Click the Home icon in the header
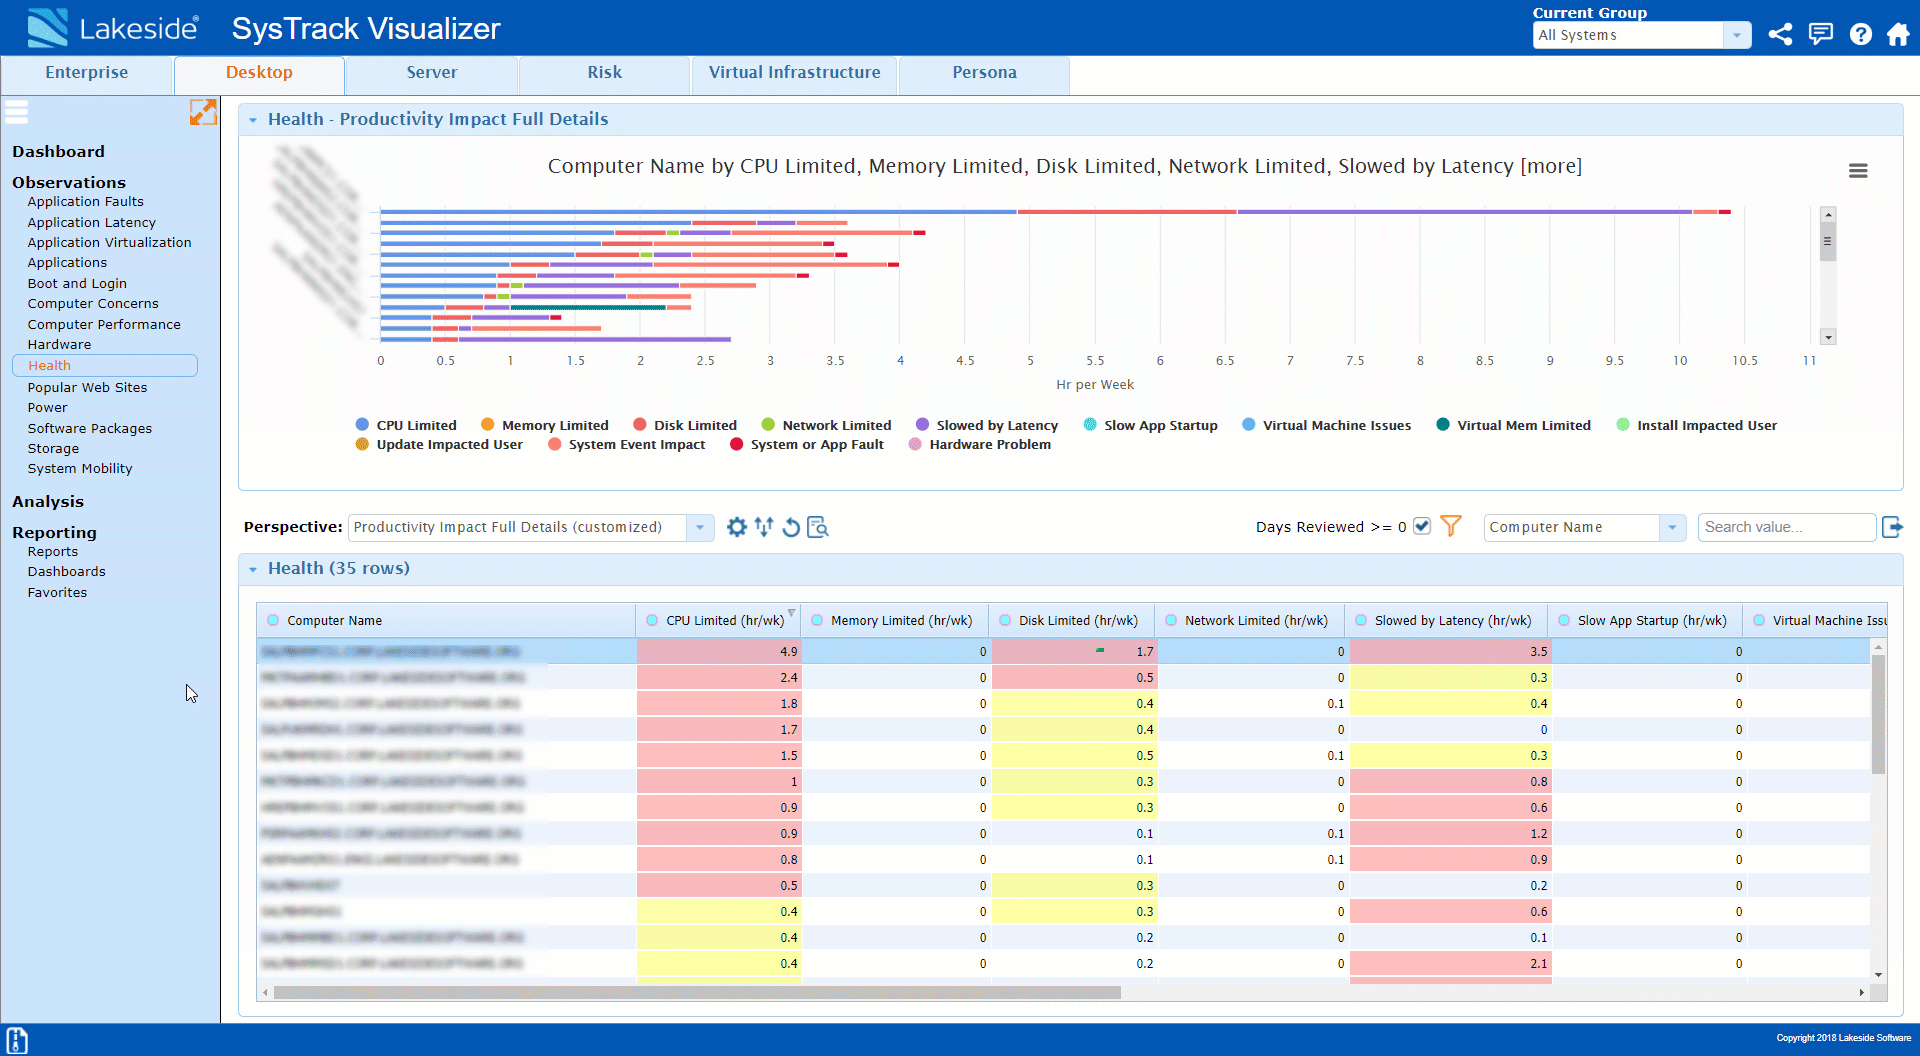The width and height of the screenshot is (1920, 1056). pos(1899,33)
